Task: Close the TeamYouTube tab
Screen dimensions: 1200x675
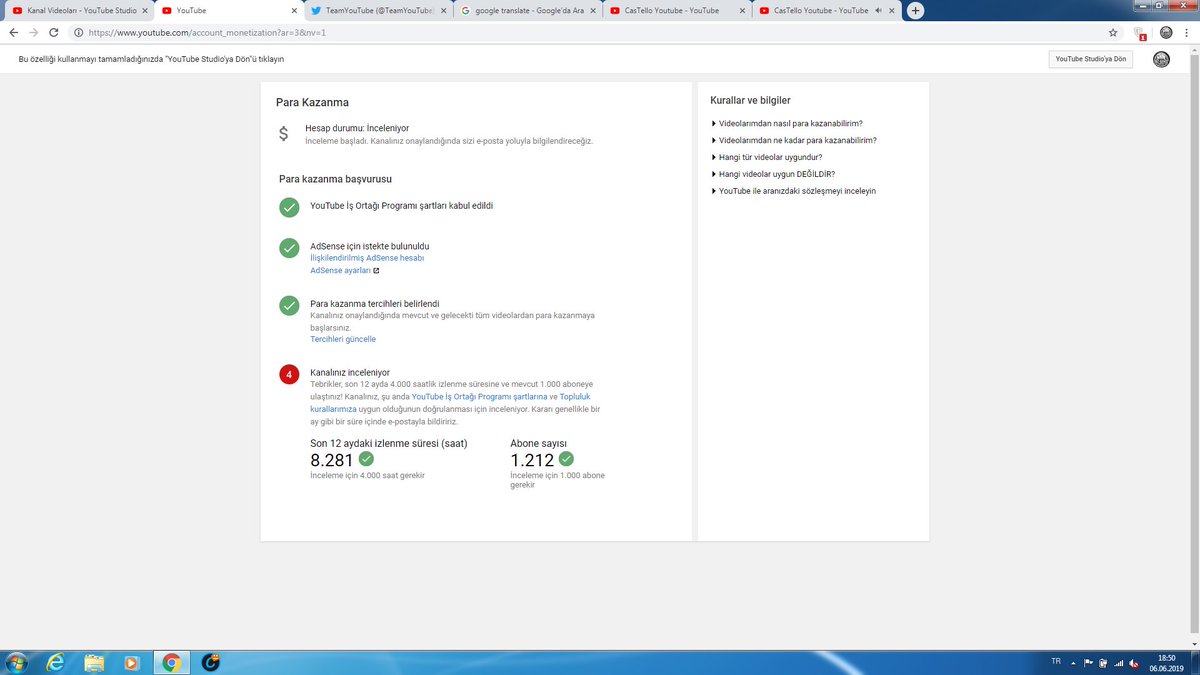Action: 442,10
